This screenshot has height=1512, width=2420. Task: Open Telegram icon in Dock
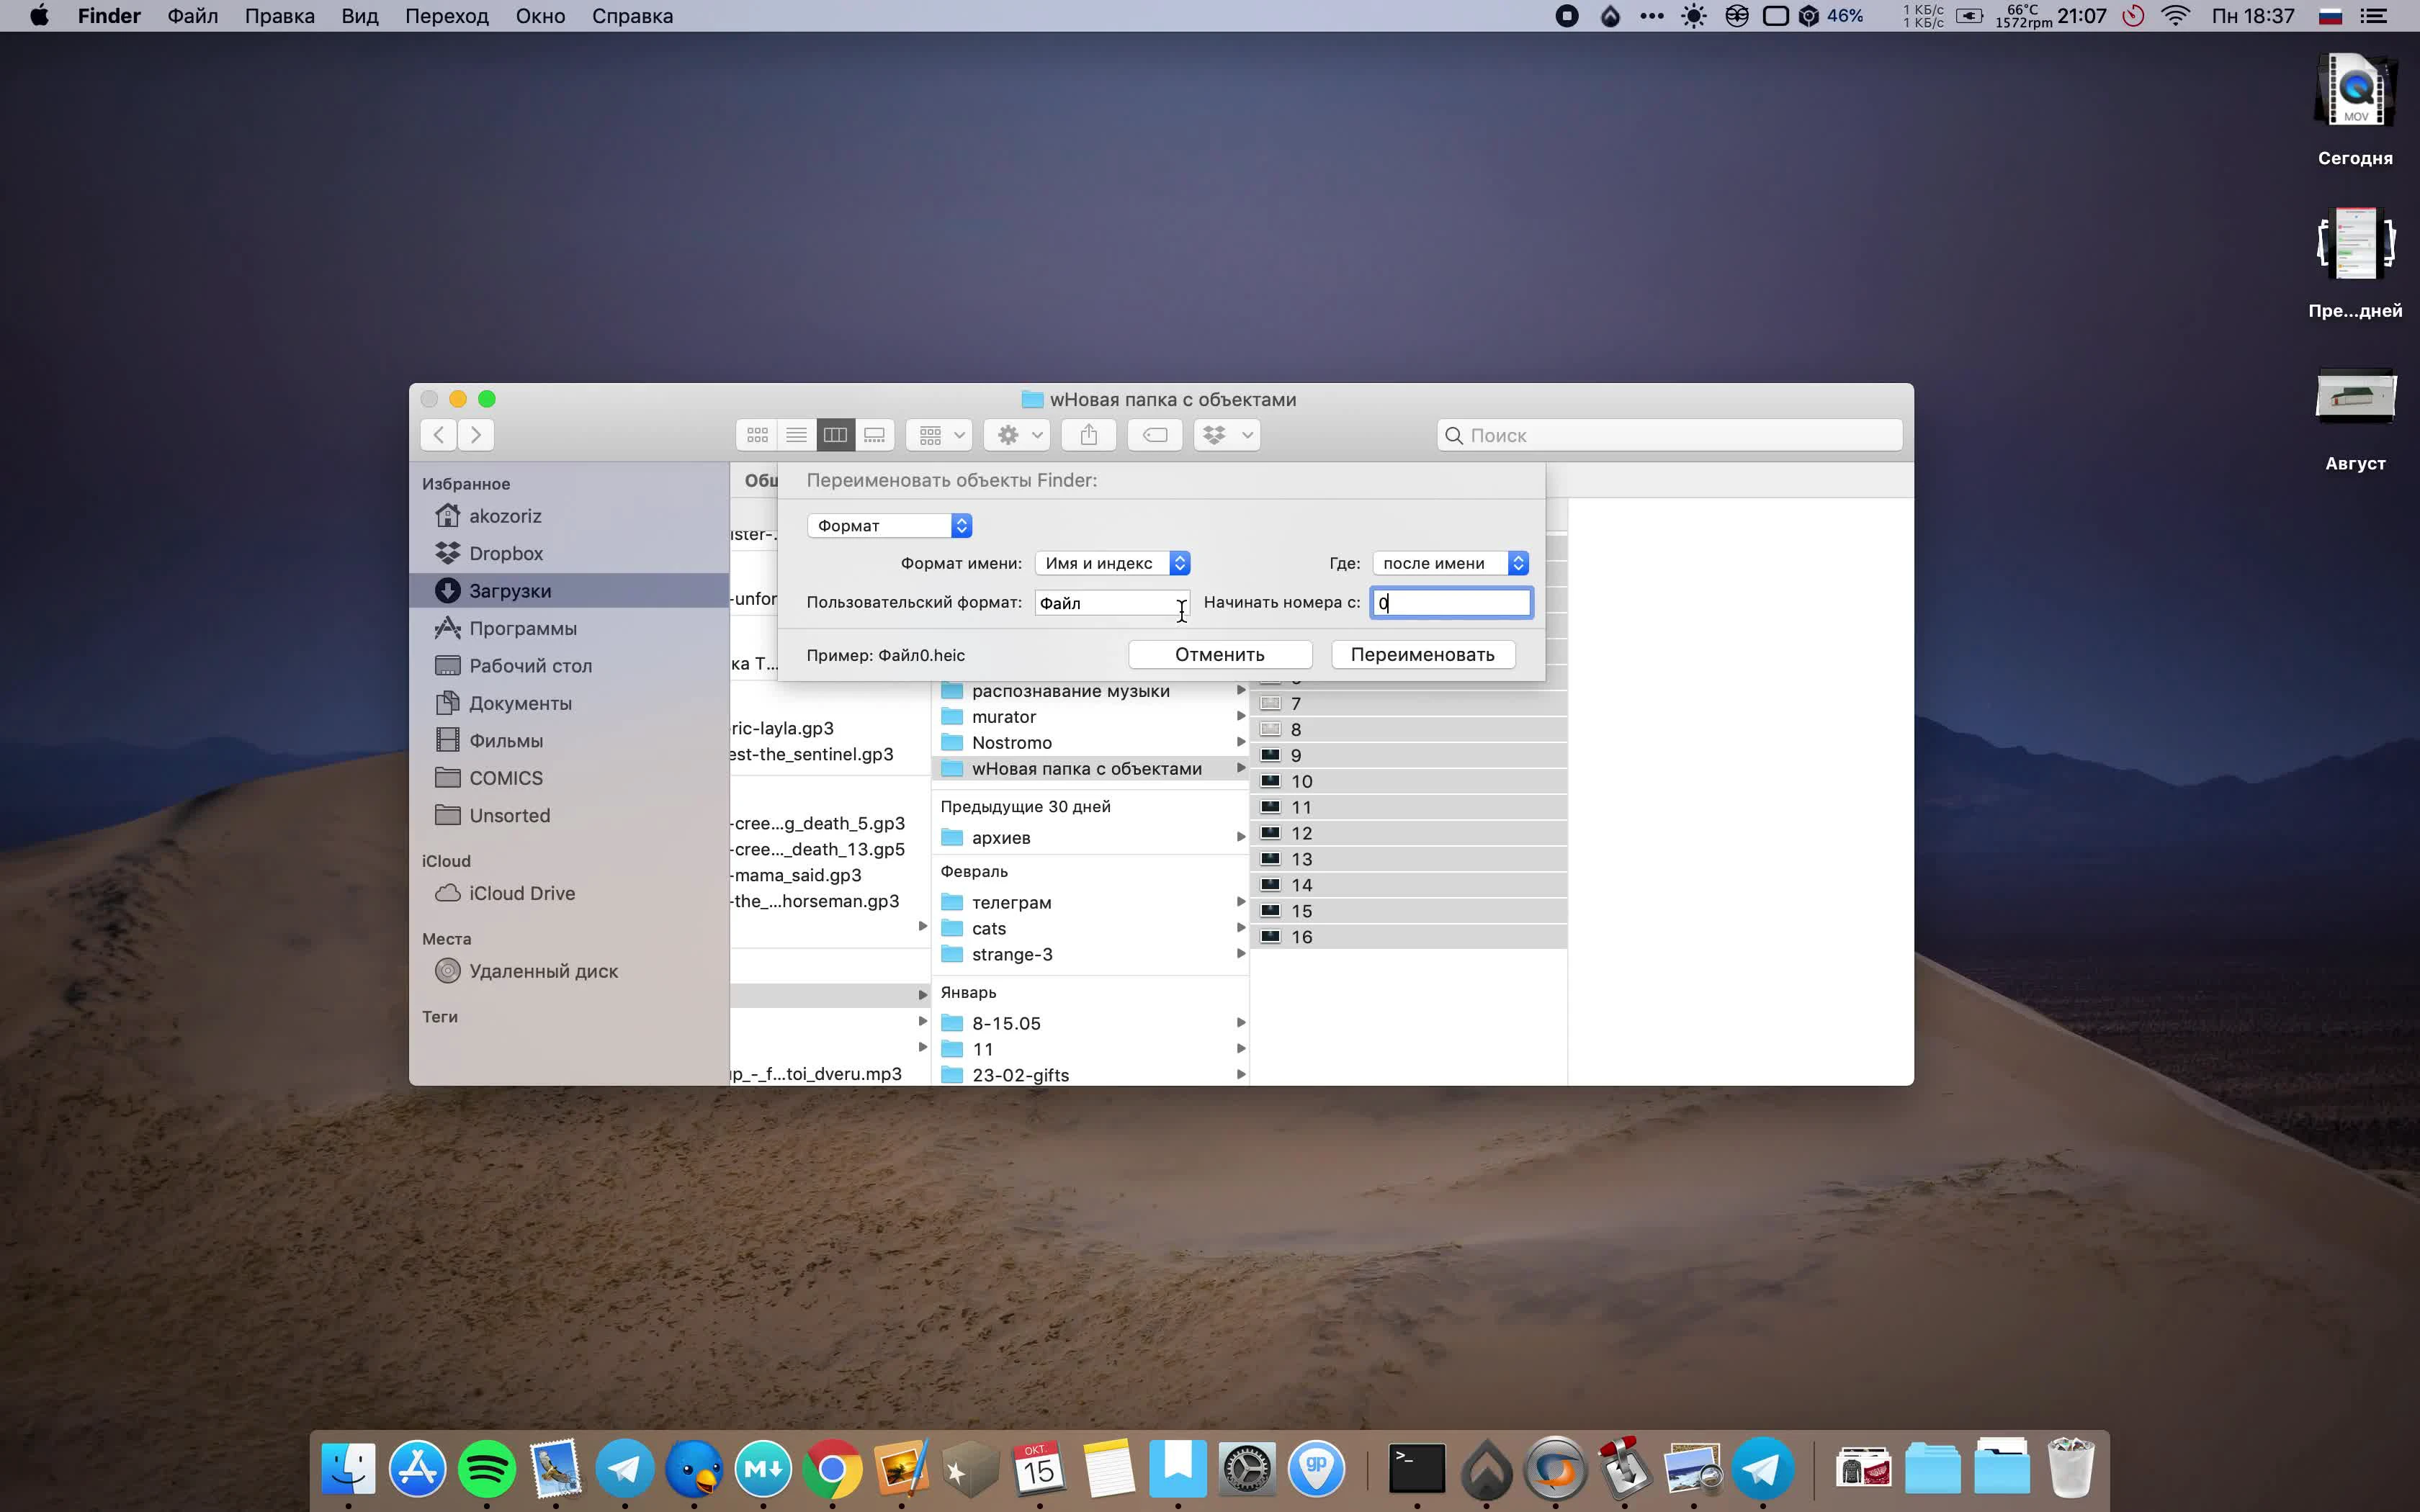pyautogui.click(x=624, y=1469)
